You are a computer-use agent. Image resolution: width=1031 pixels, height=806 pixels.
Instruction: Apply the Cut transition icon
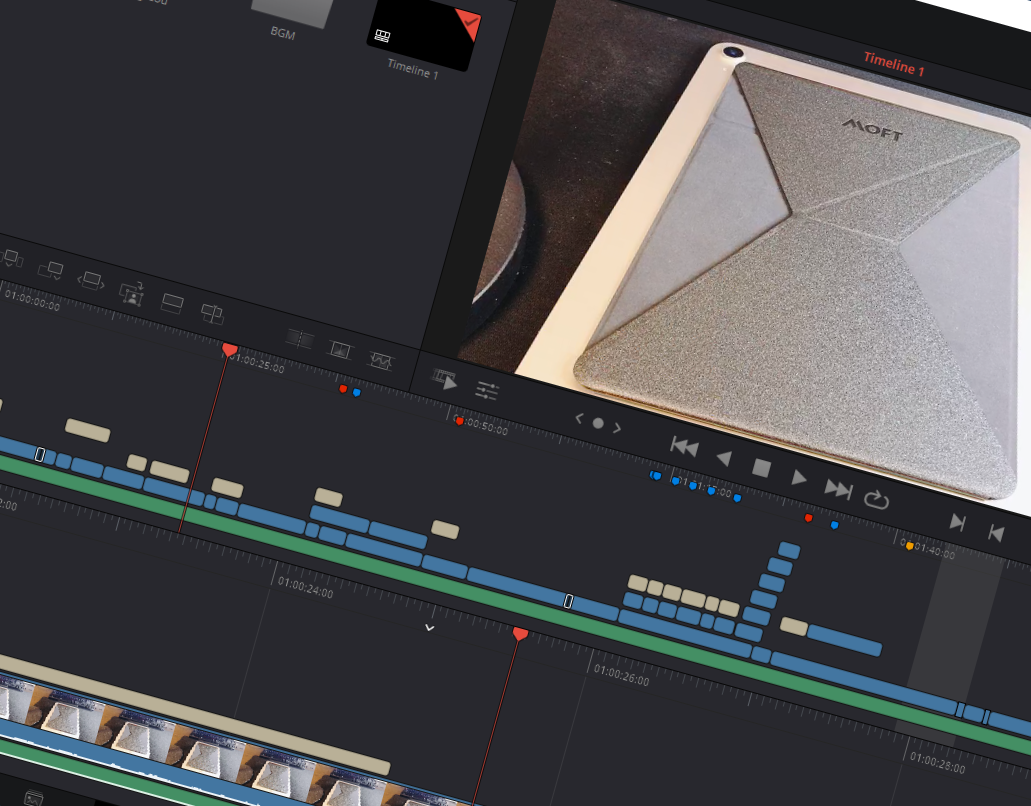(x=300, y=339)
